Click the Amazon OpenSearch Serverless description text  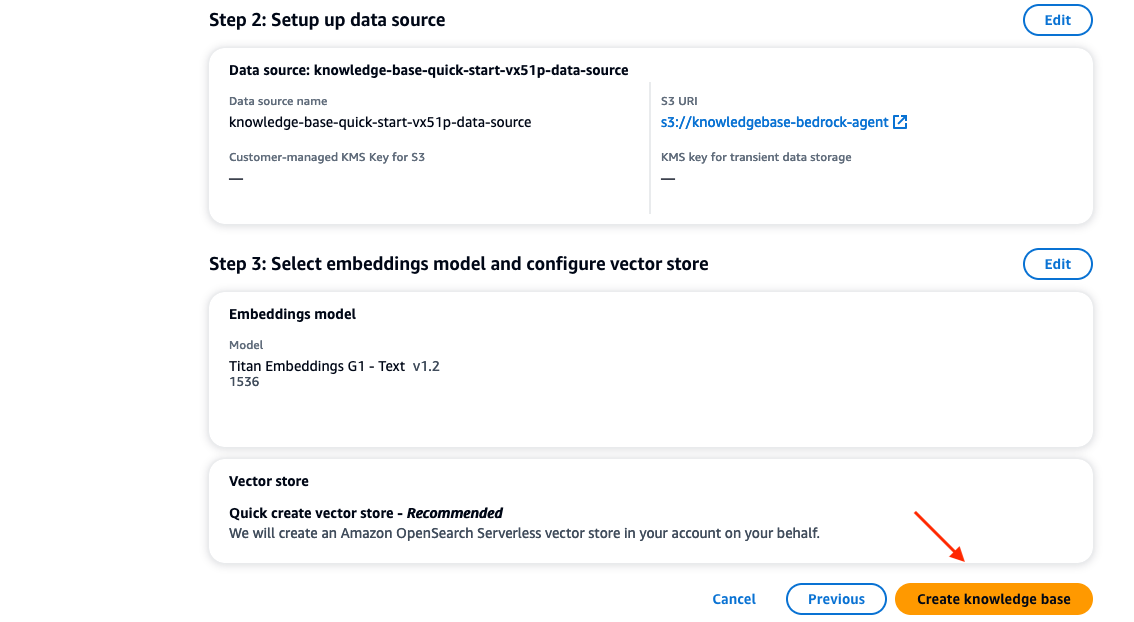click(524, 533)
